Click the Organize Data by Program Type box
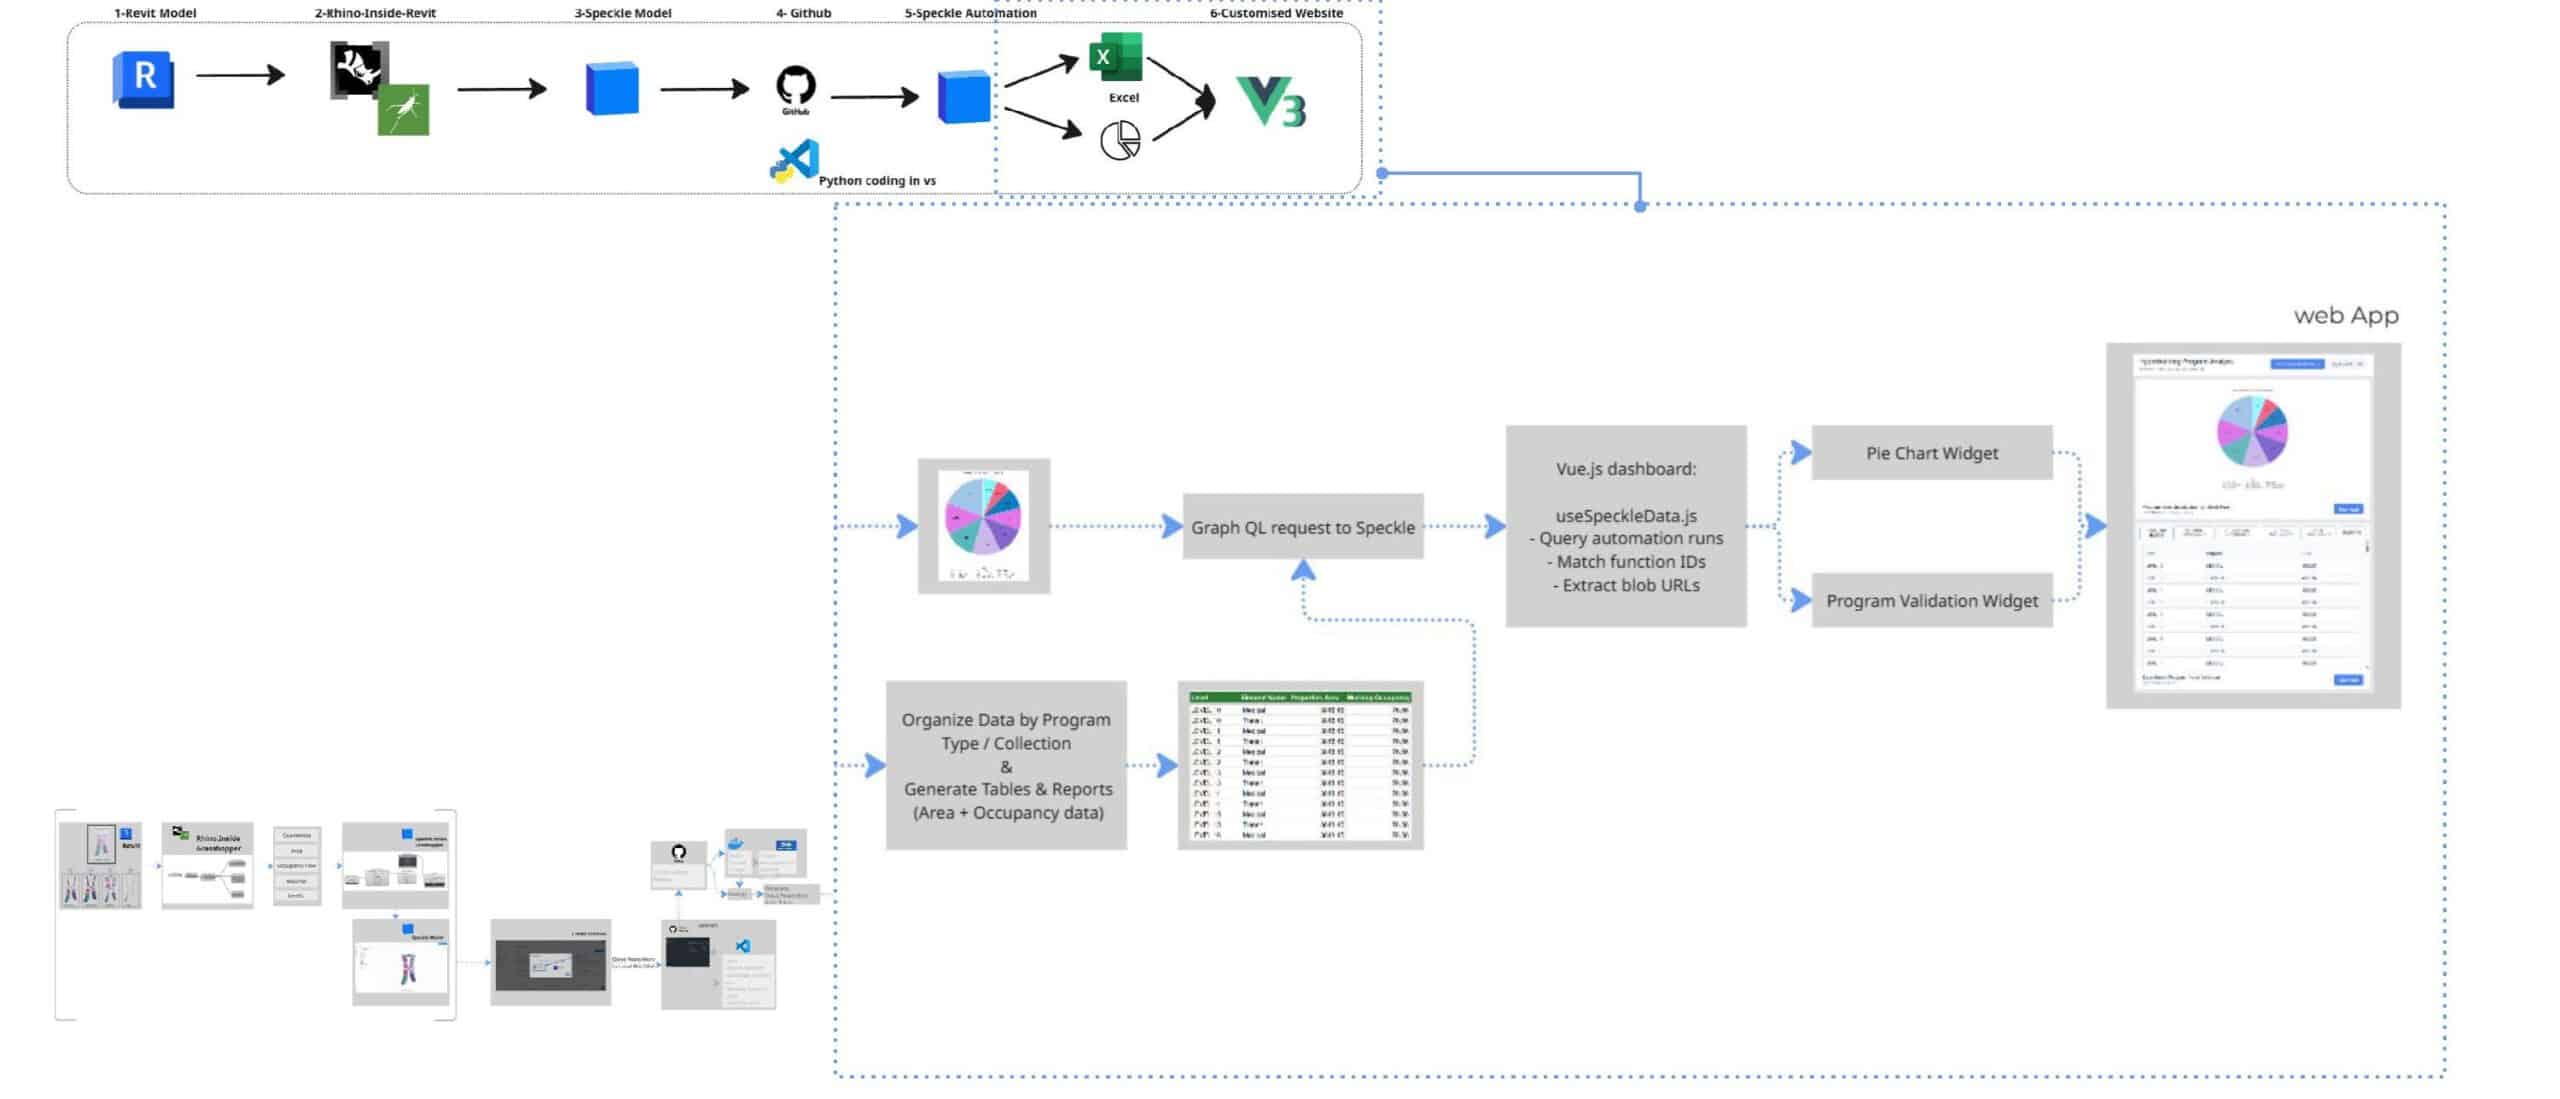This screenshot has width=2560, height=1099. 1005,765
